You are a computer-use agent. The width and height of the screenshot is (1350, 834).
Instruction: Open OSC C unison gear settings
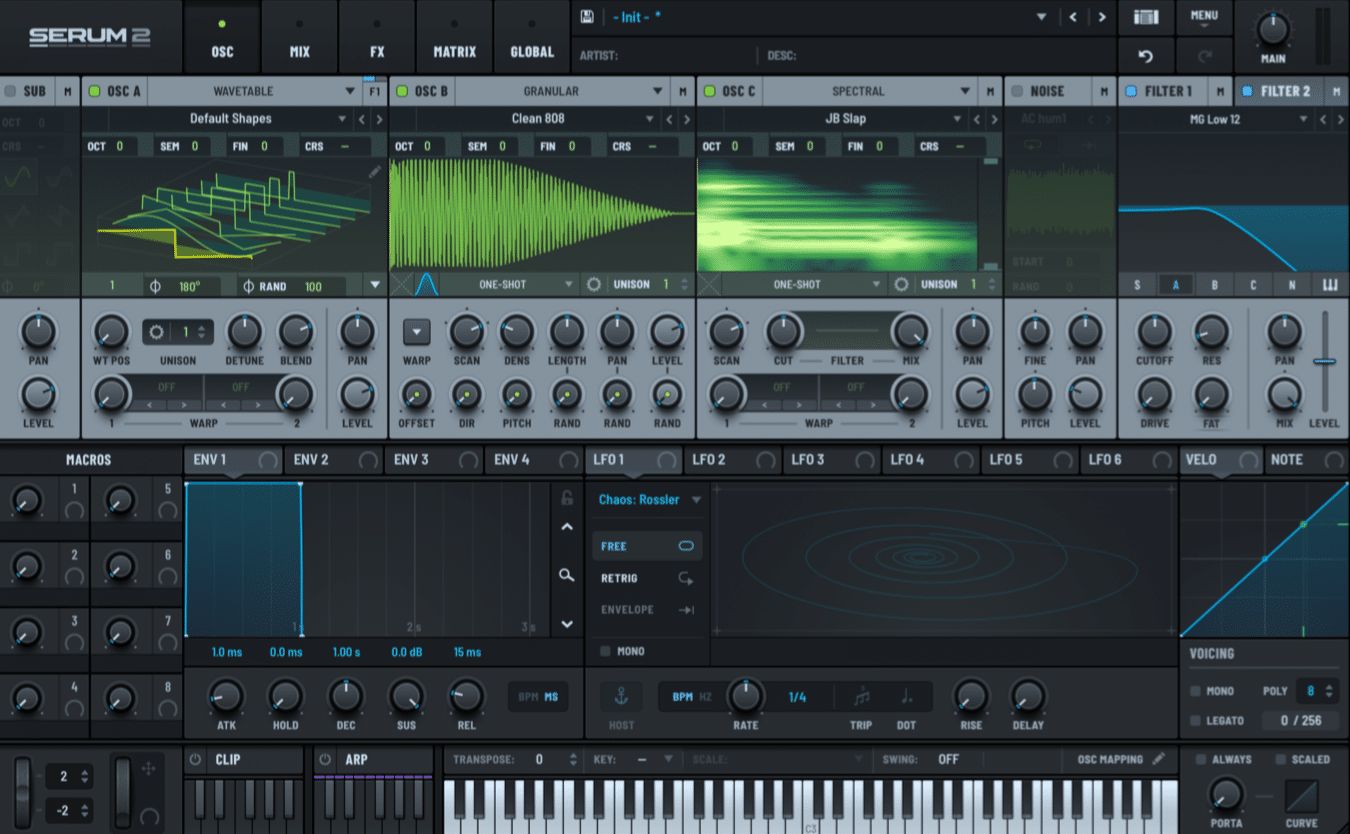[x=901, y=285]
